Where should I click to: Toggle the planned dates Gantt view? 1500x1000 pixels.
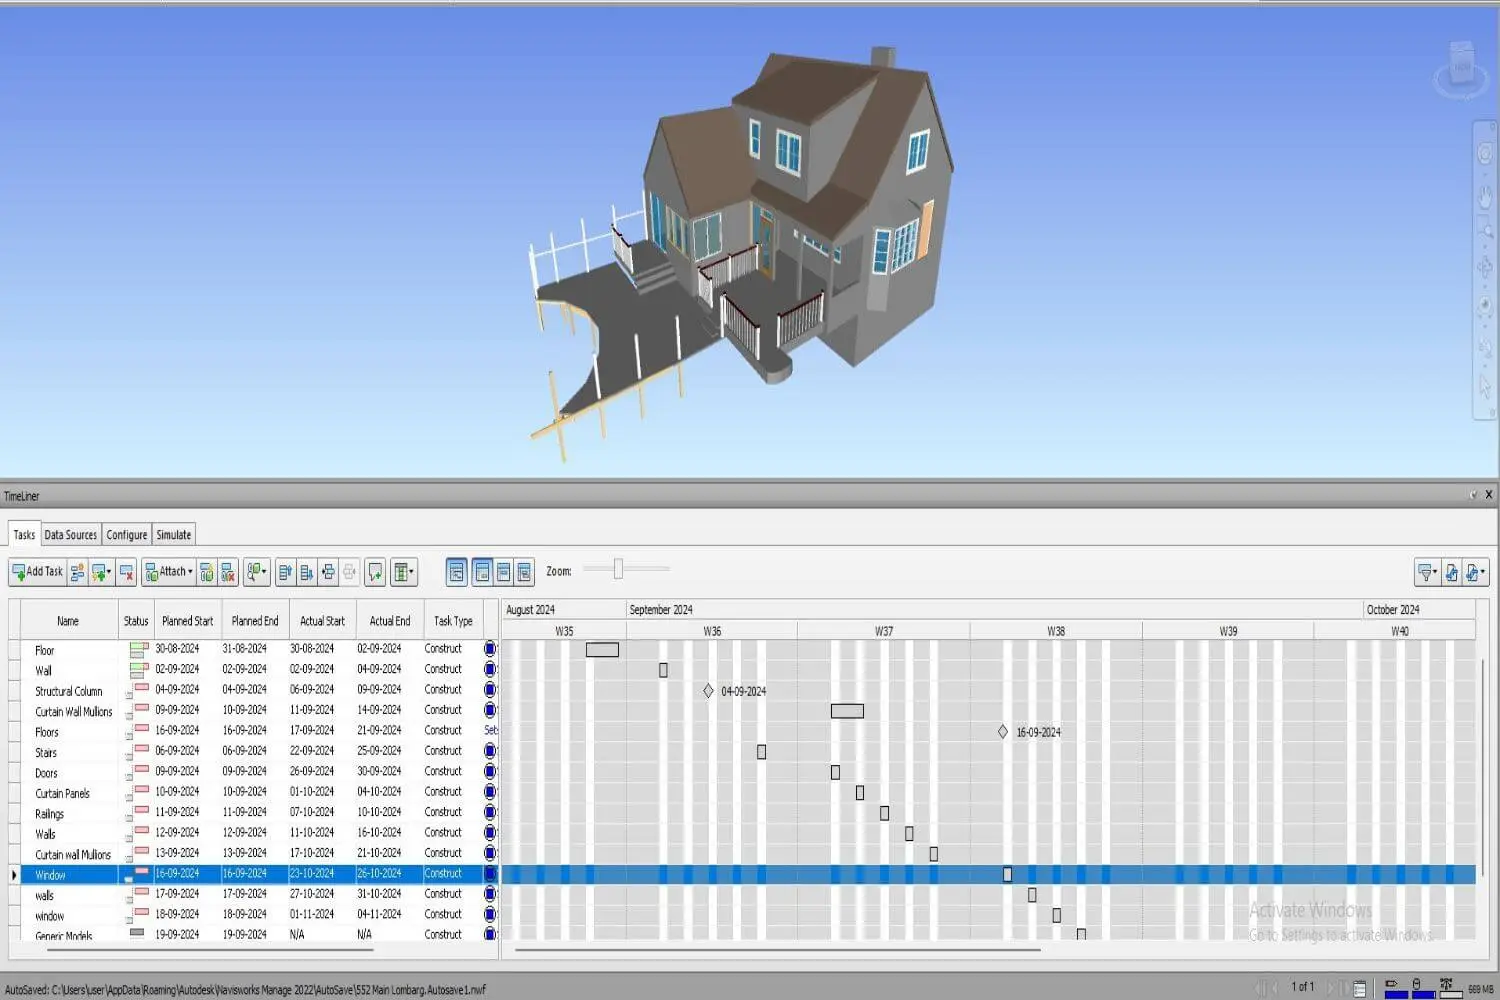tap(483, 572)
